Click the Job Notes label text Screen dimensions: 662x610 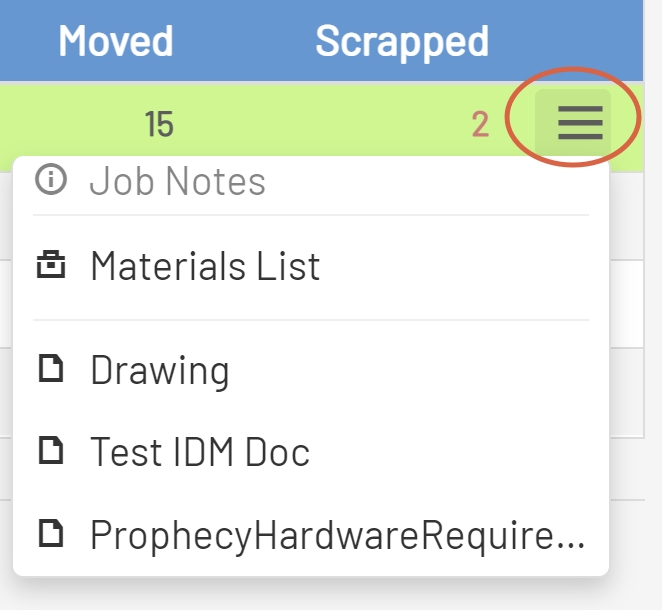[178, 181]
